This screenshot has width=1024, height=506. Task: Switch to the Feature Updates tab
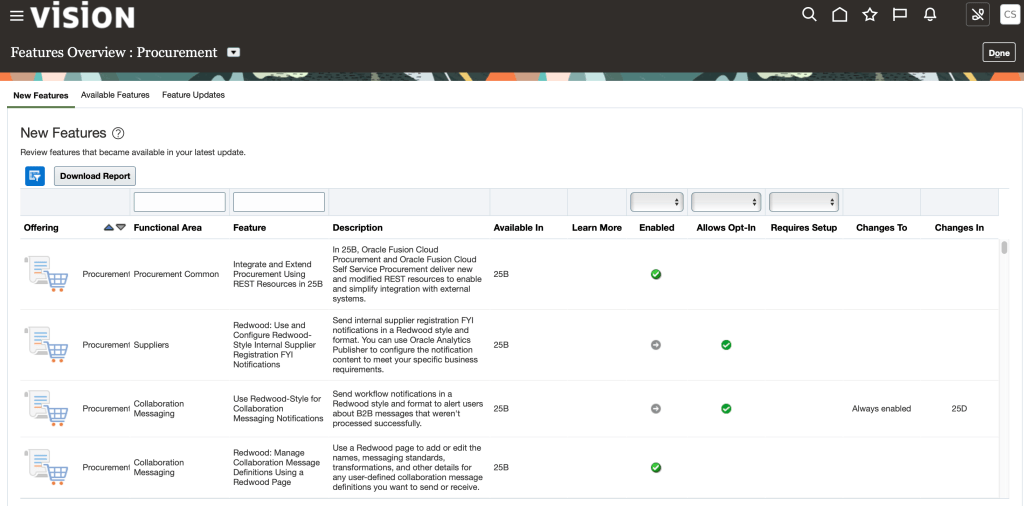193,95
